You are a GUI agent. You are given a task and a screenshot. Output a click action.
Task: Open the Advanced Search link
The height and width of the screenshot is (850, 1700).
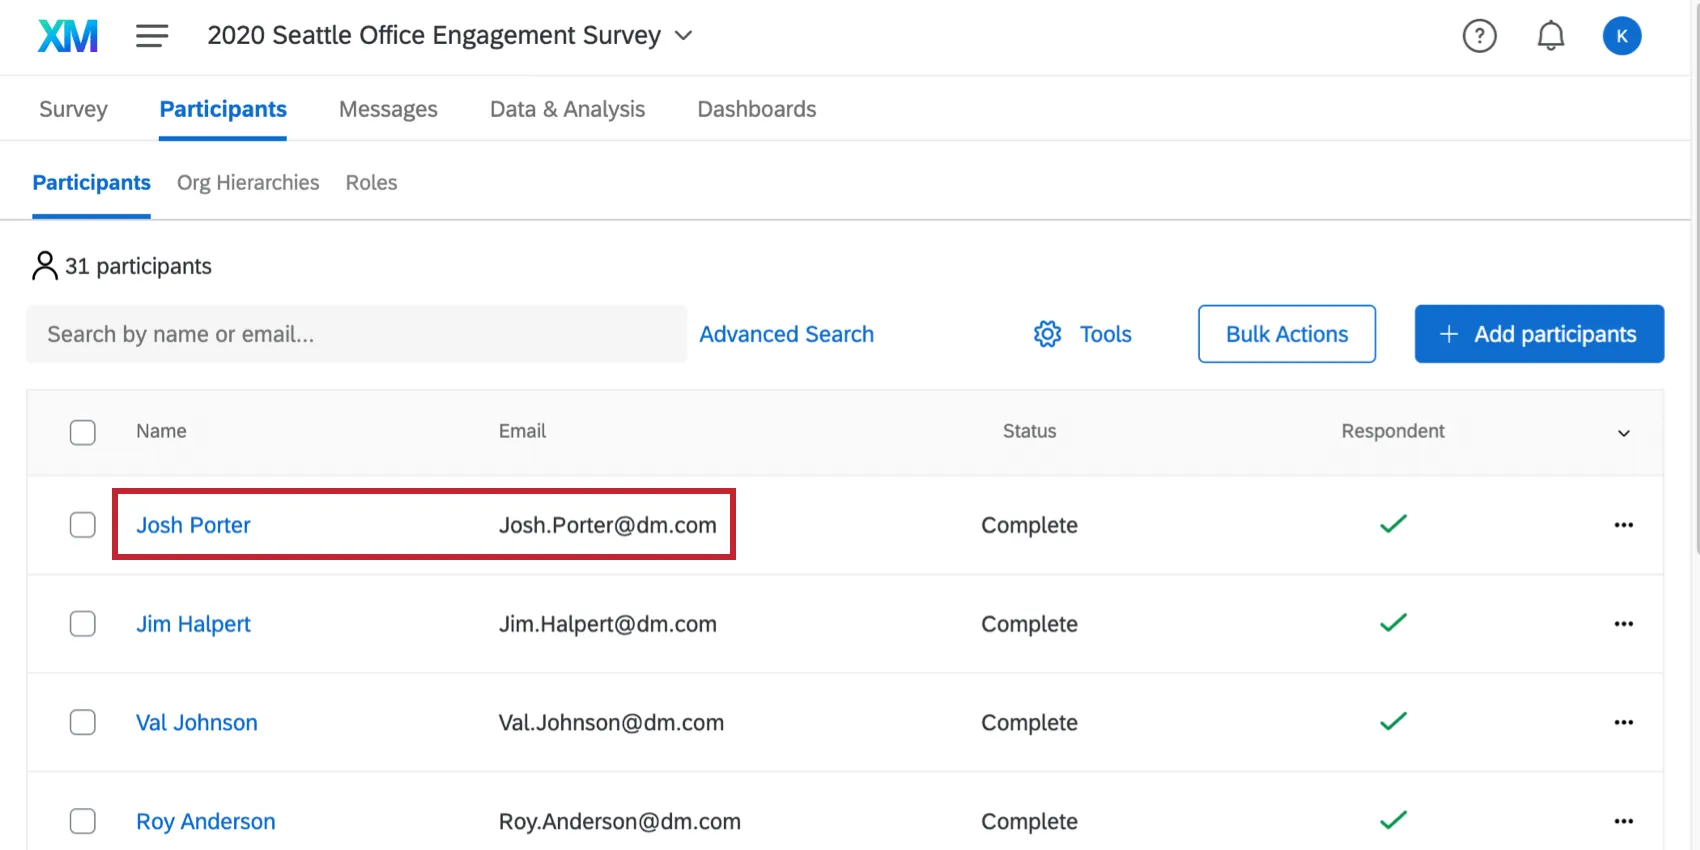[x=786, y=334]
